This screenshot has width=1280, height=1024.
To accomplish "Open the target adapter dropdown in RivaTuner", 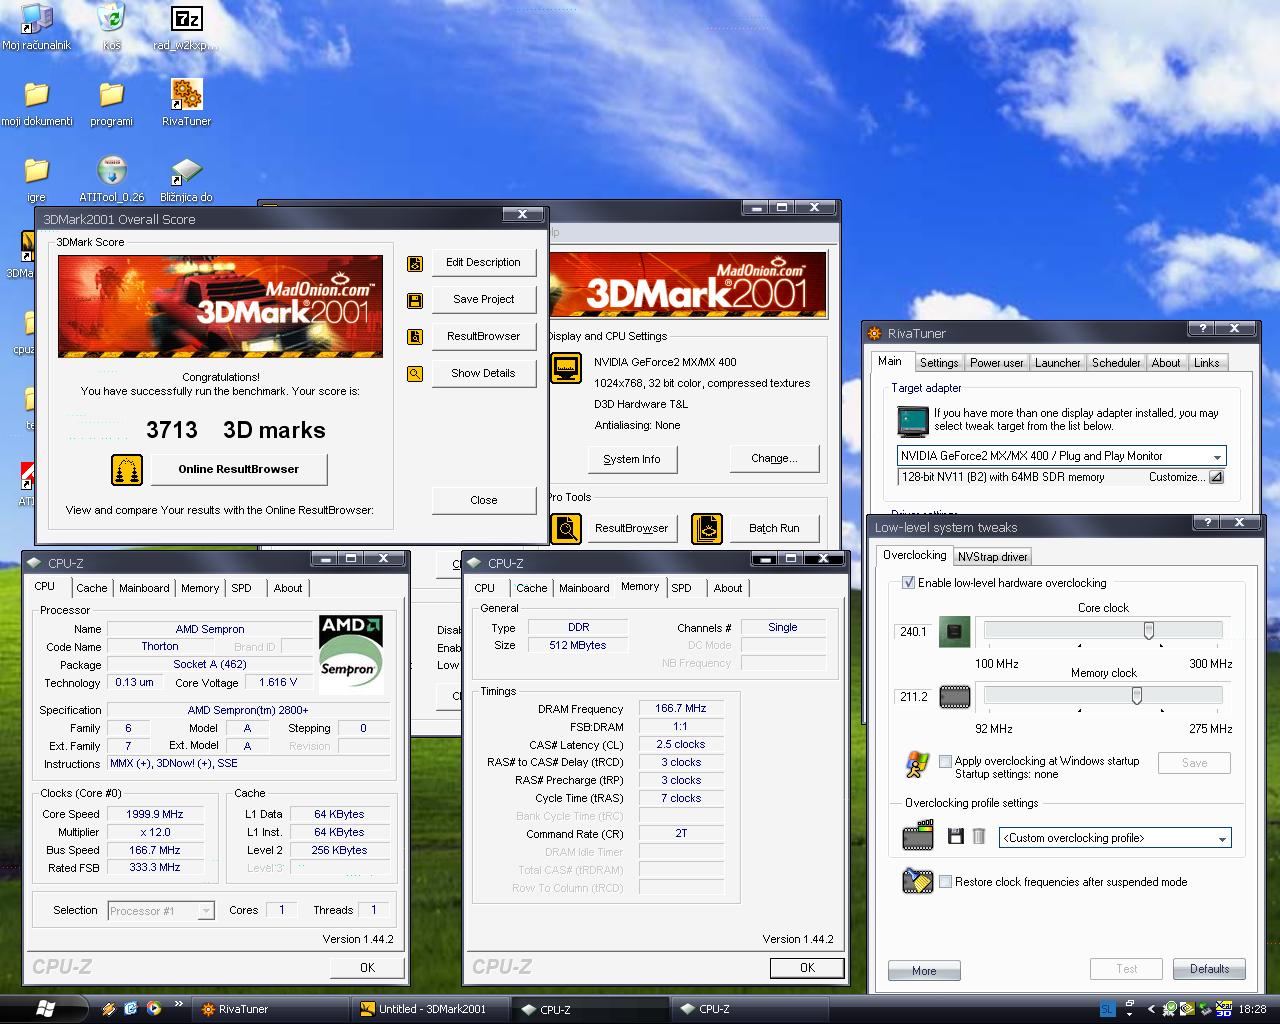I will (x=1217, y=456).
